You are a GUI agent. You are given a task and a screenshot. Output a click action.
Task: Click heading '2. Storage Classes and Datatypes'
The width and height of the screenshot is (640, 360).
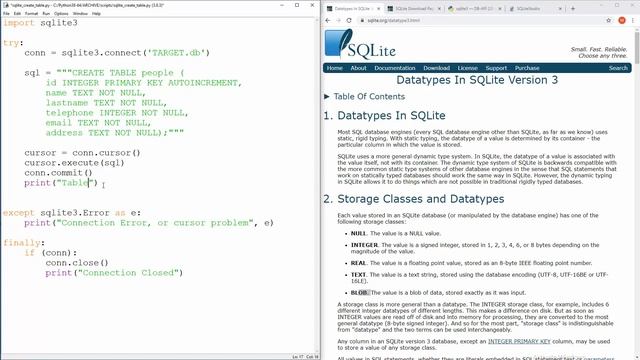tap(414, 199)
